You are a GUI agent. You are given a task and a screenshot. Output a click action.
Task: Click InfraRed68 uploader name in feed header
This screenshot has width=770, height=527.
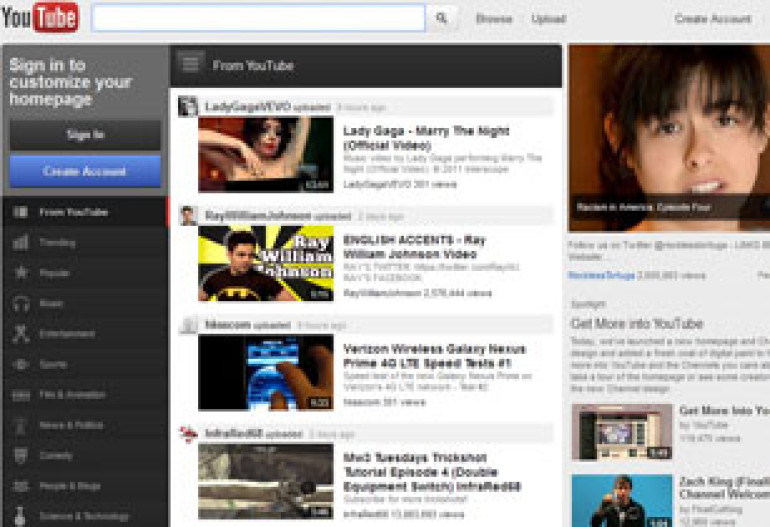click(233, 434)
